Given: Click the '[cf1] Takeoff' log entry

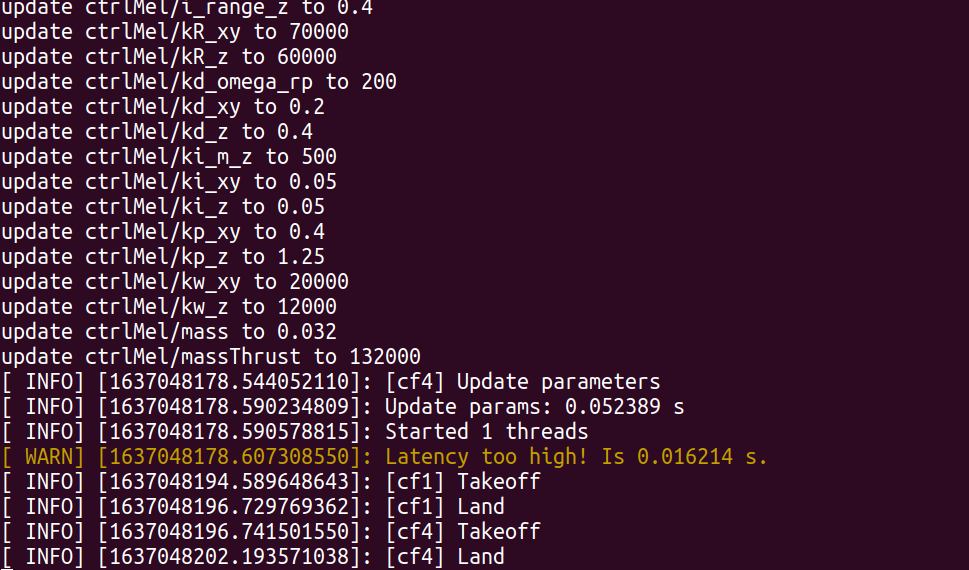Looking at the screenshot, I should pyautogui.click(x=463, y=482).
